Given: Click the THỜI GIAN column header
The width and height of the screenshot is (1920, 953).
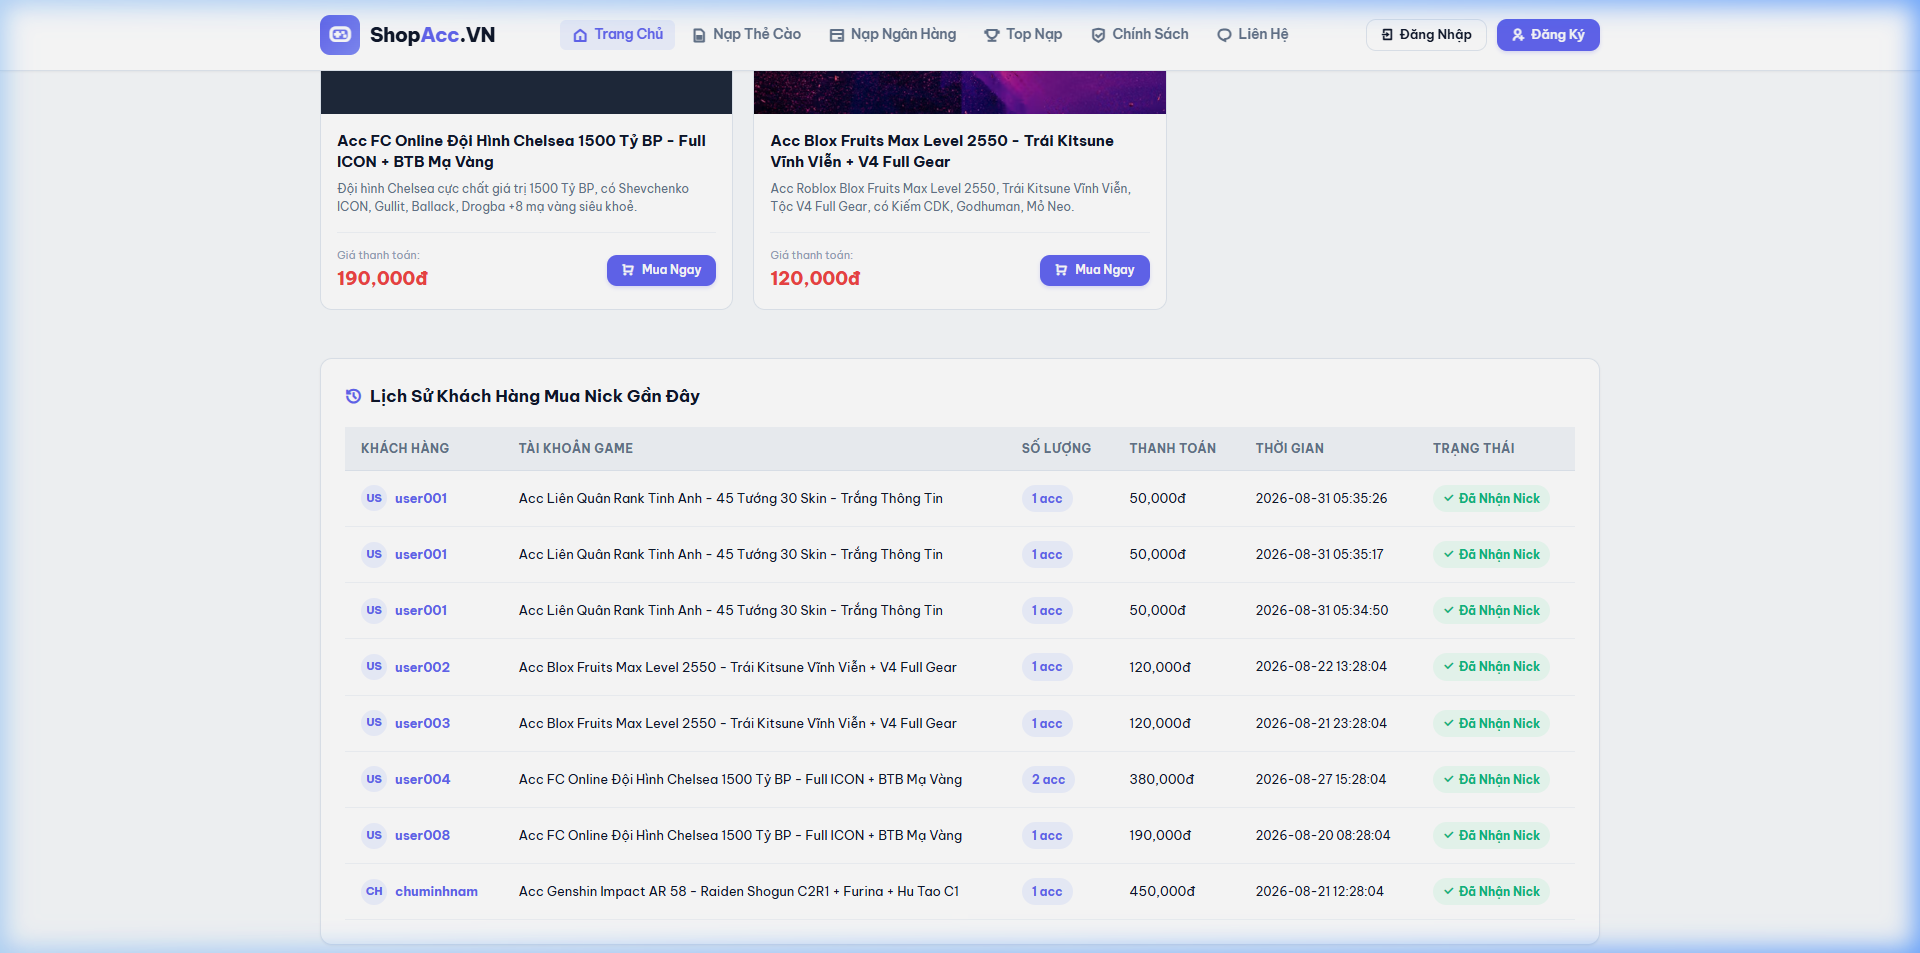Looking at the screenshot, I should coord(1290,448).
